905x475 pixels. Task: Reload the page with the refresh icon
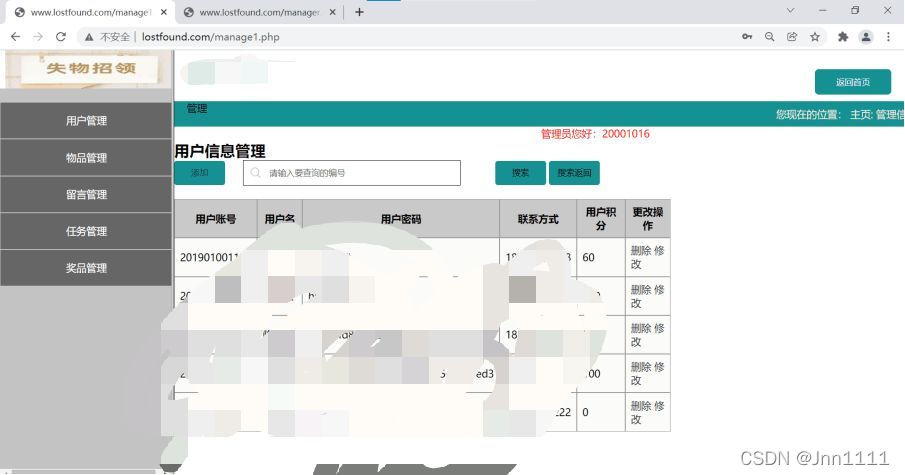pyautogui.click(x=61, y=37)
